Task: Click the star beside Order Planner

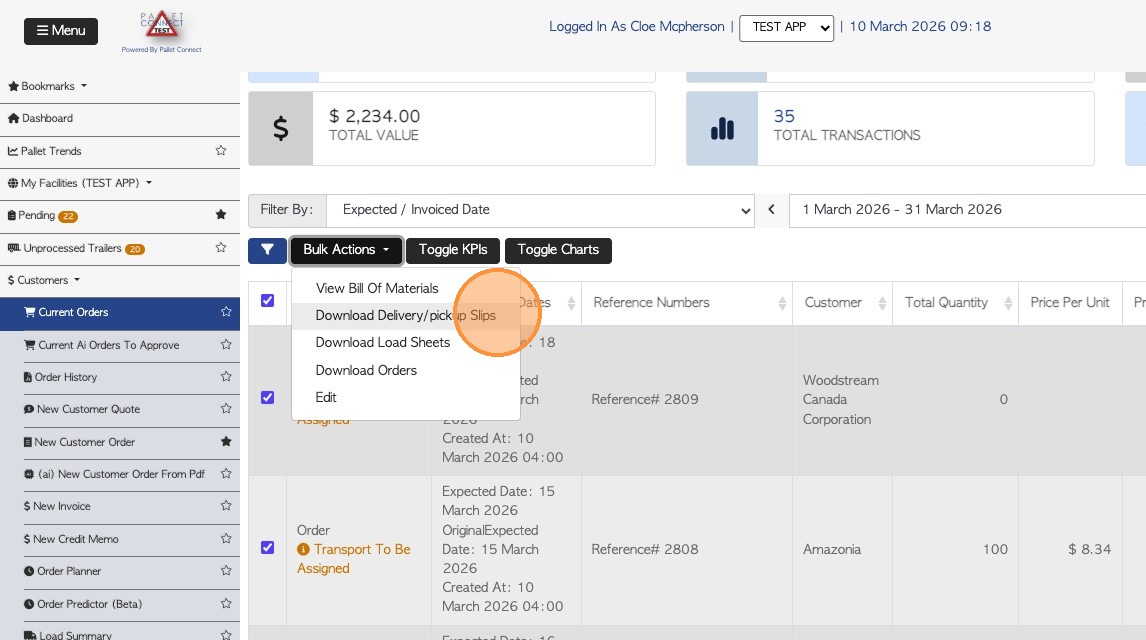Action: click(225, 571)
